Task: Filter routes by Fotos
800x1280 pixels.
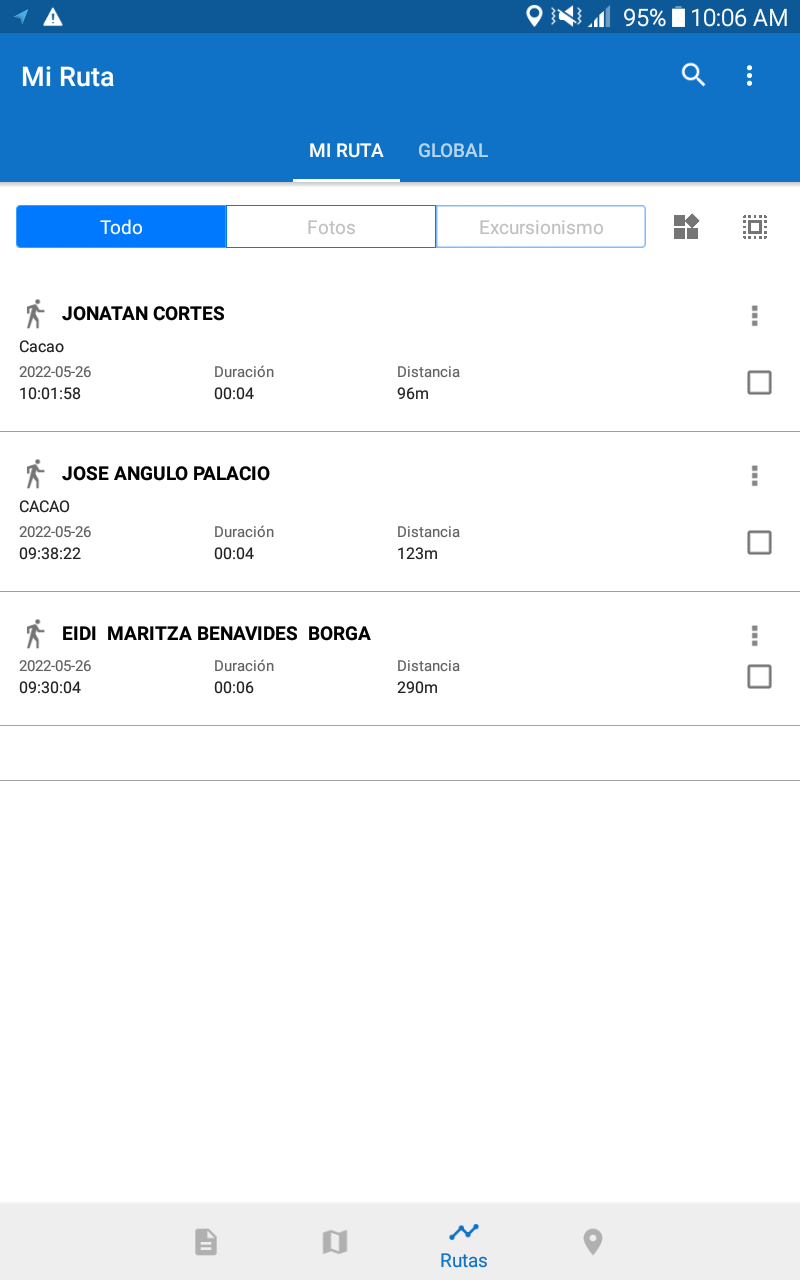Action: click(x=331, y=227)
